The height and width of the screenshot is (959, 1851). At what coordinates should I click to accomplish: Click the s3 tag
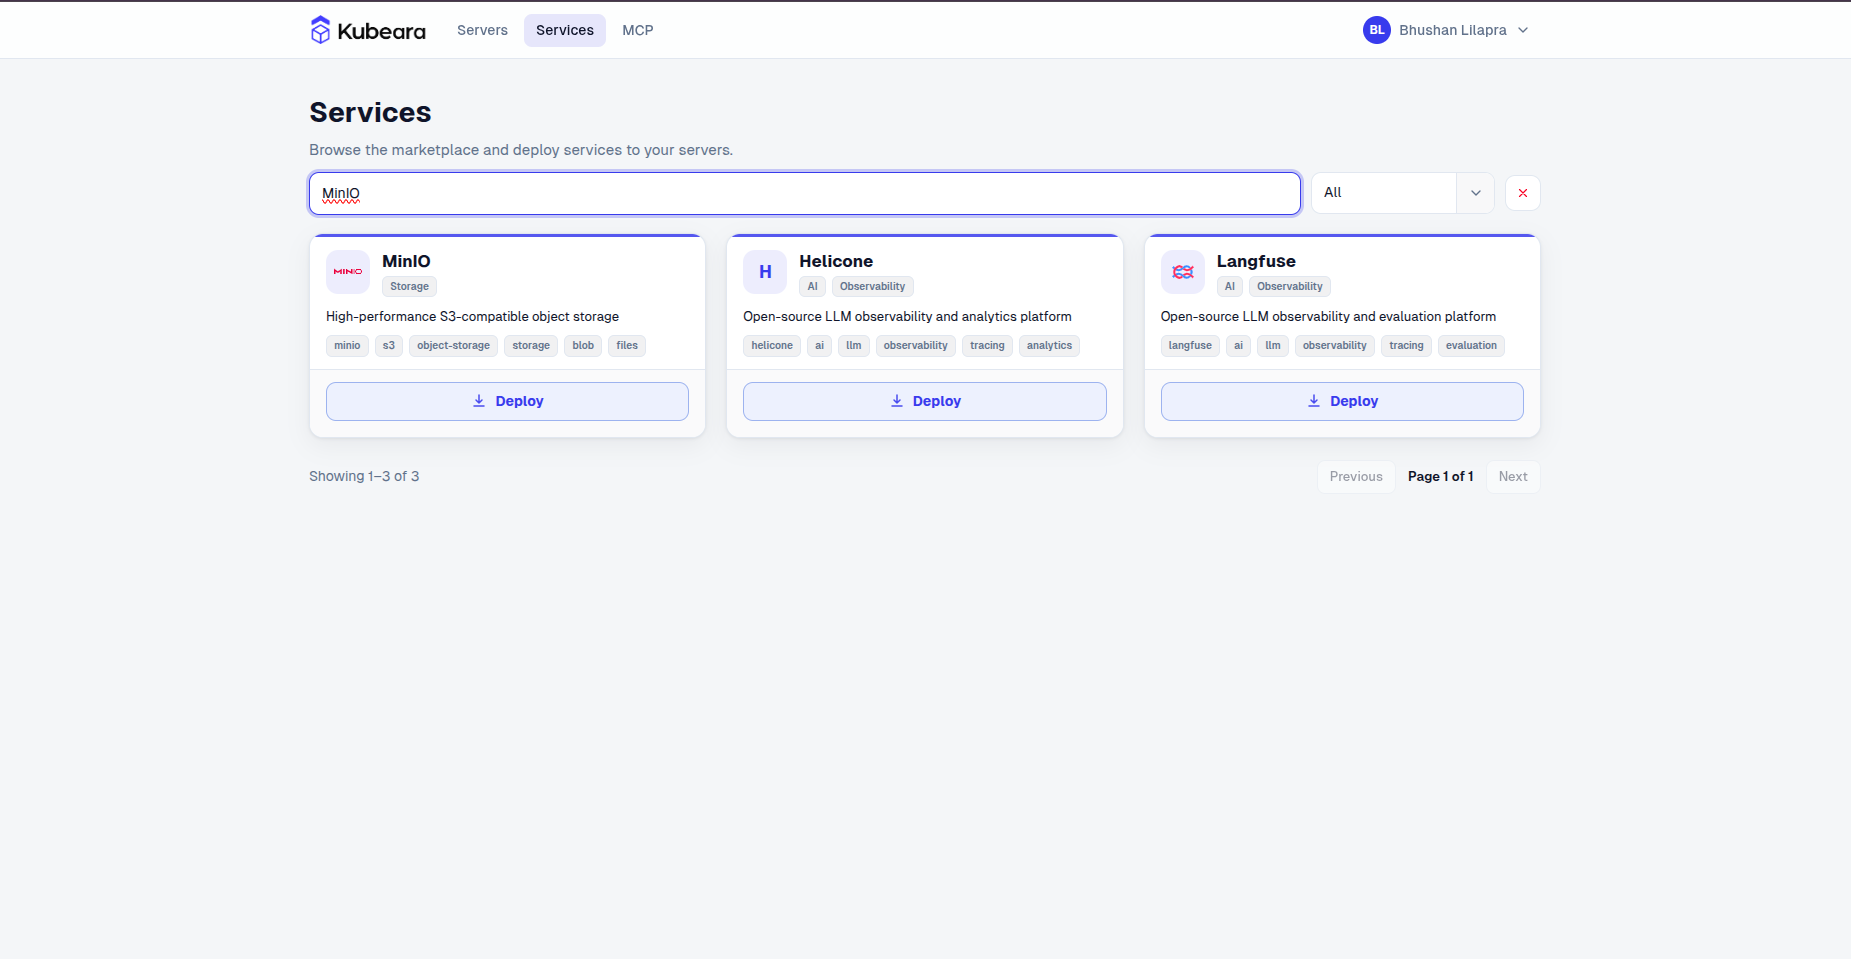coord(389,346)
